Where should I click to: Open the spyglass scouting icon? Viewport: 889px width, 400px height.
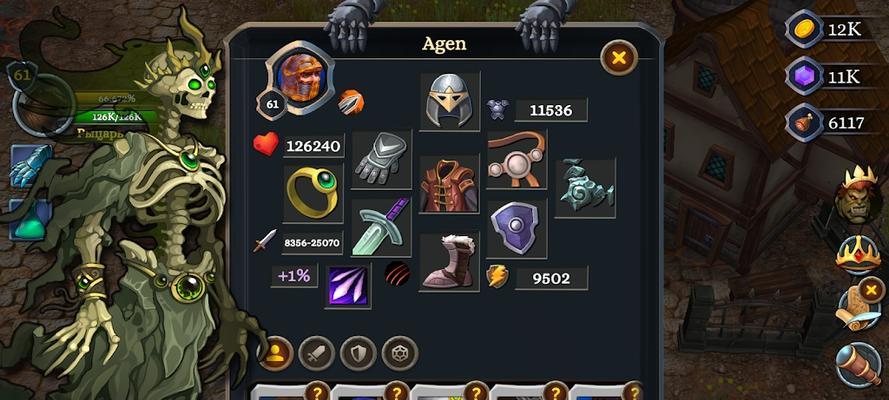click(x=858, y=365)
